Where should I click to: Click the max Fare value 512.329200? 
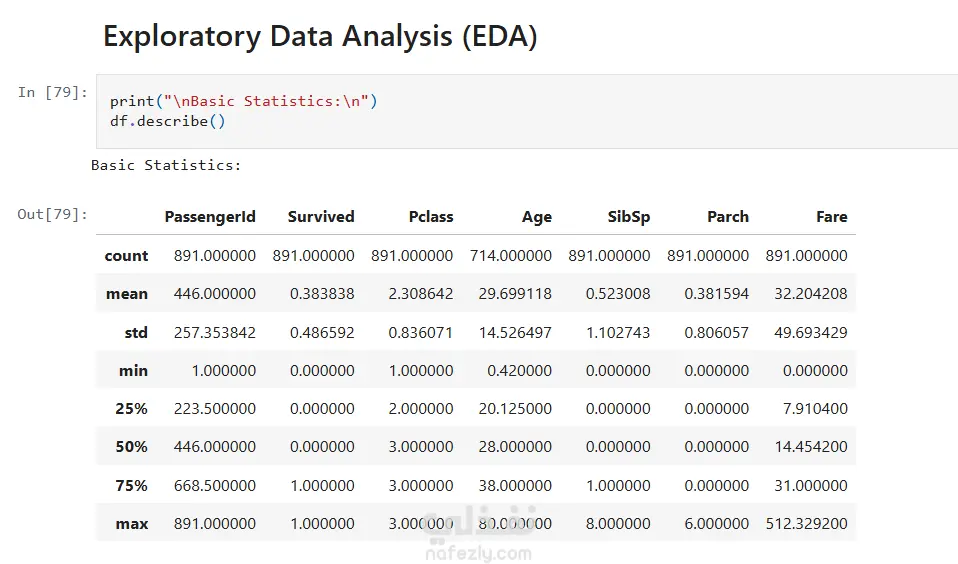807,524
